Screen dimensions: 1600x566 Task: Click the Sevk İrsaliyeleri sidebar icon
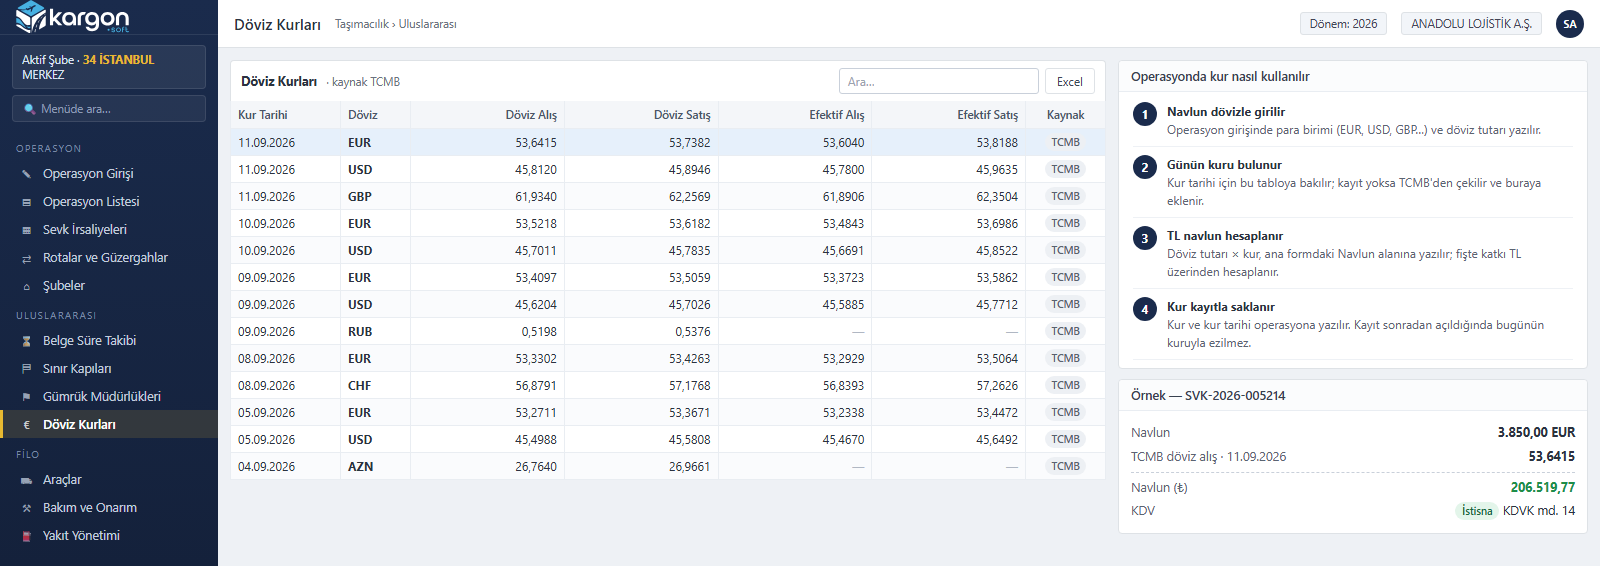(27, 230)
